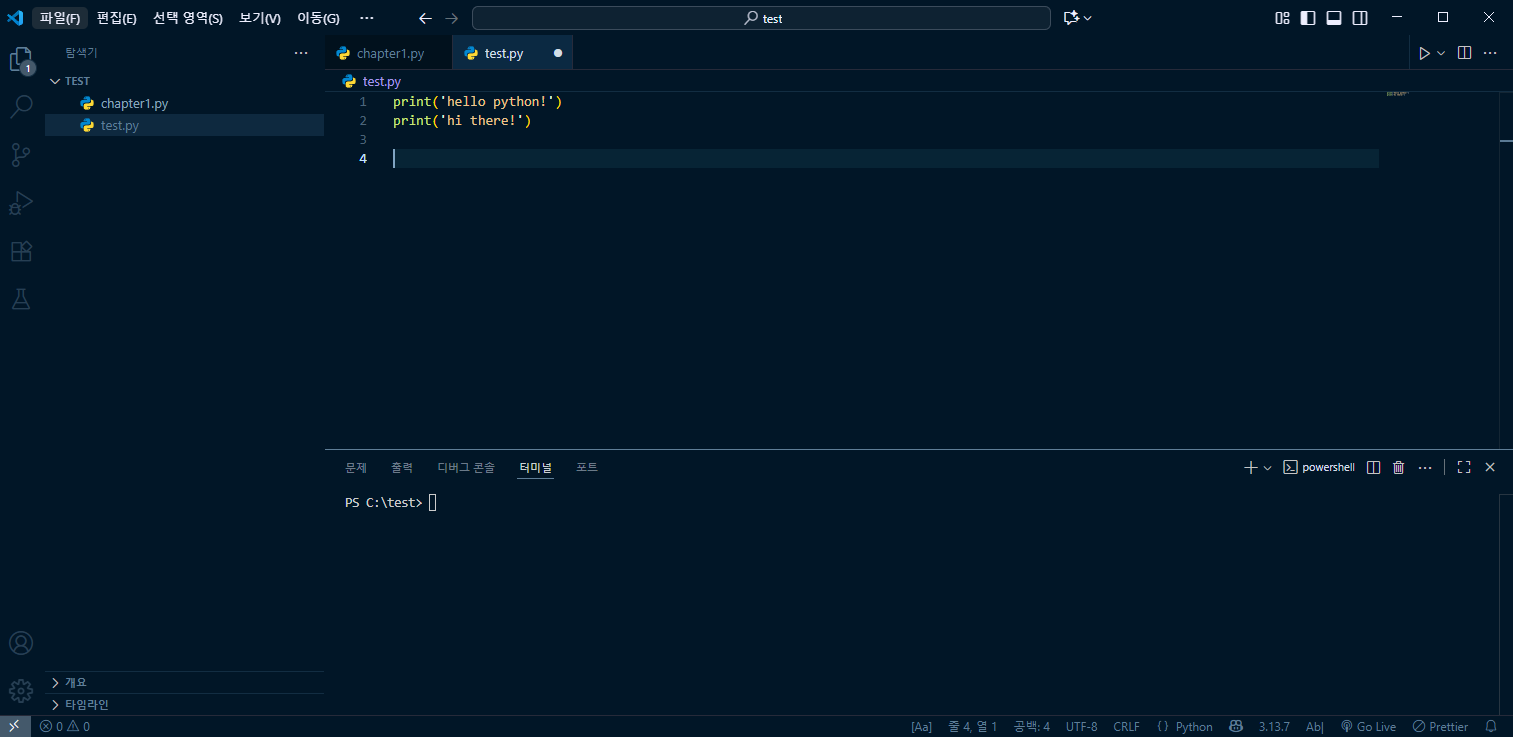Open the Search view in activity bar
This screenshot has width=1513, height=737.
pos(21,106)
